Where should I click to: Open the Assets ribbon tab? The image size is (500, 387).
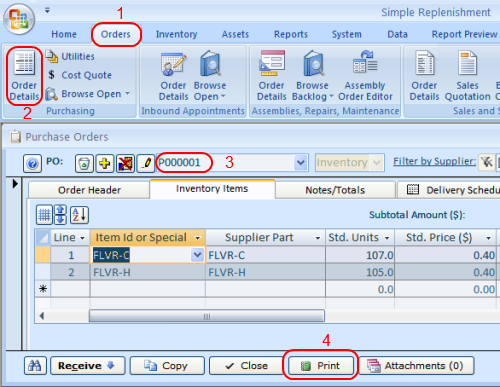pos(235,34)
